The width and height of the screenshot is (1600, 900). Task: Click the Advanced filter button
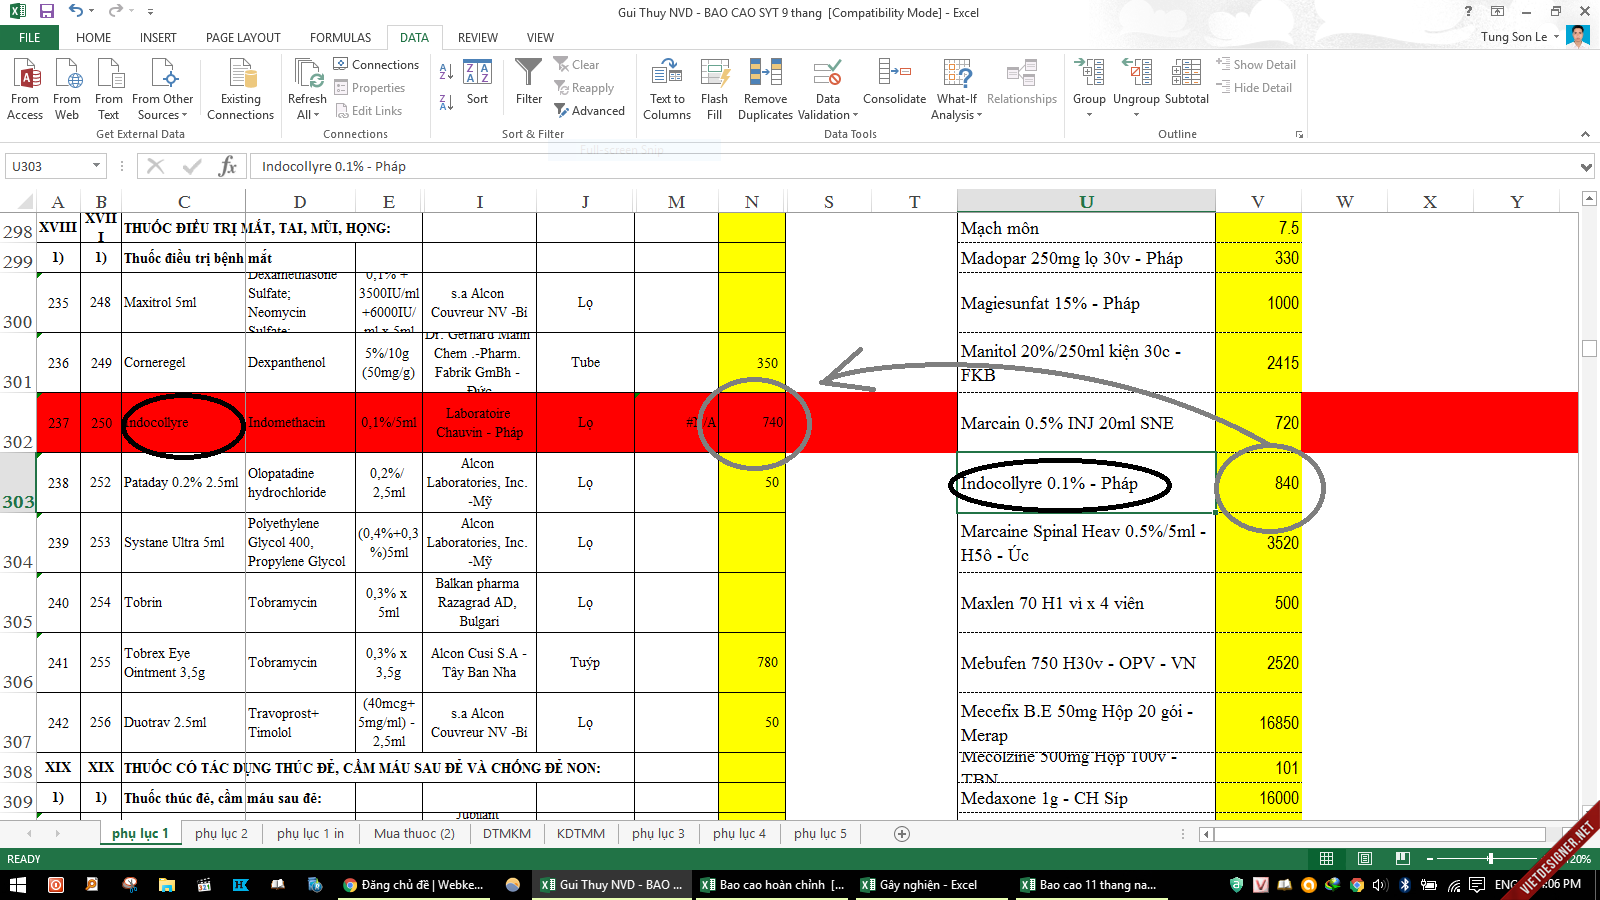pos(590,111)
